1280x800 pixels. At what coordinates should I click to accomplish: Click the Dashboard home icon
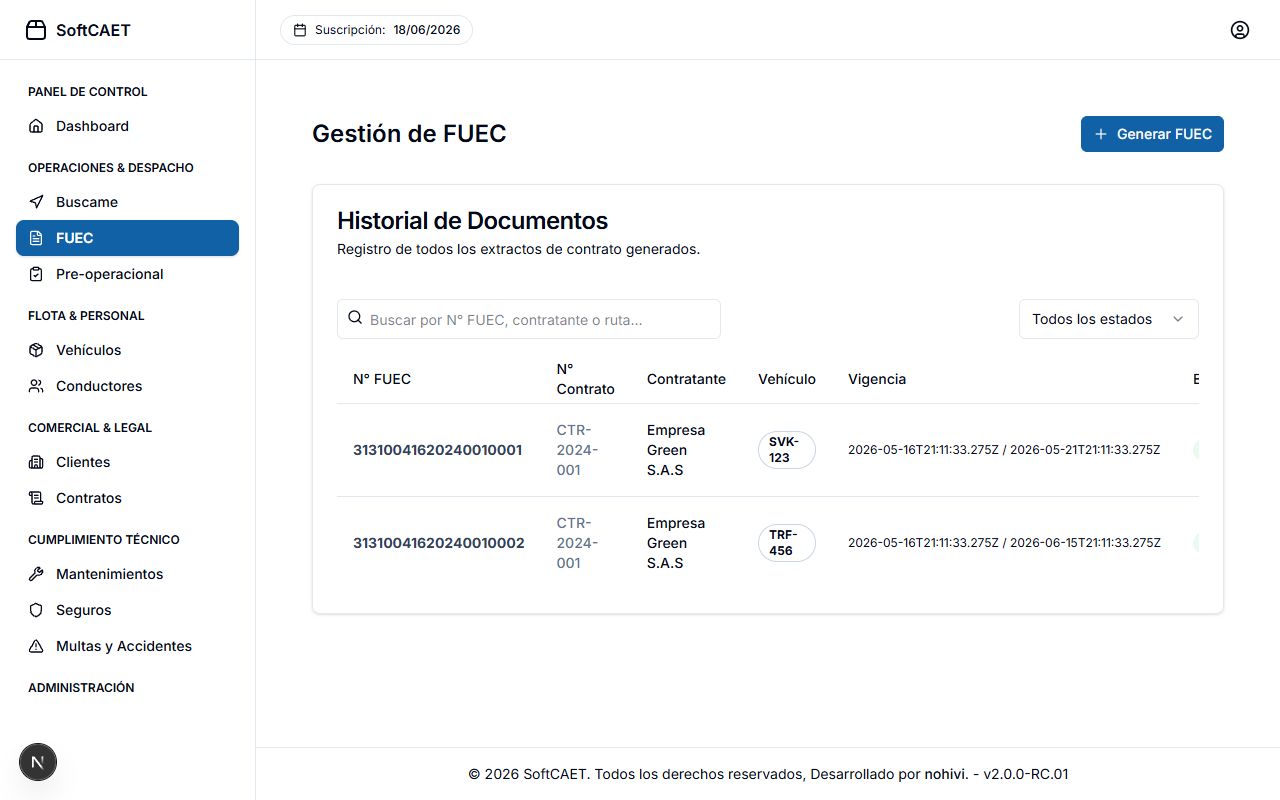click(x=36, y=126)
